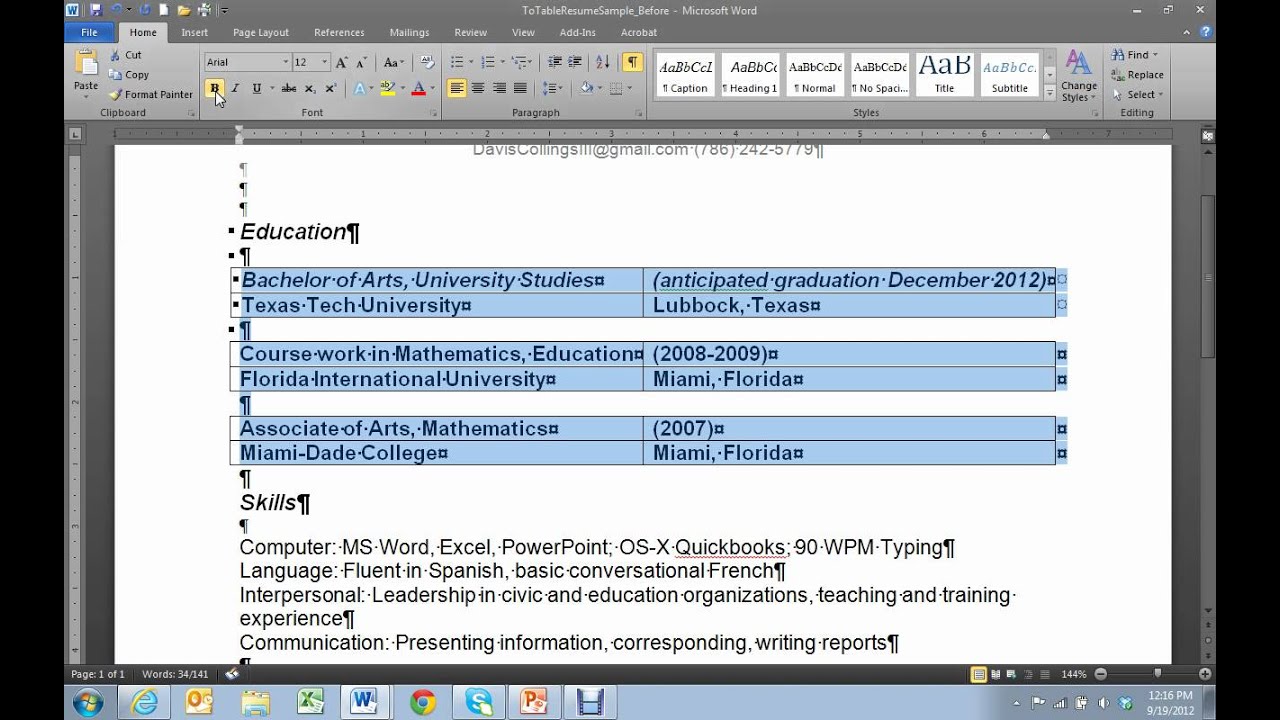Toggle Bold formatting off
Screen dimensions: 1280x720
[x=214, y=89]
